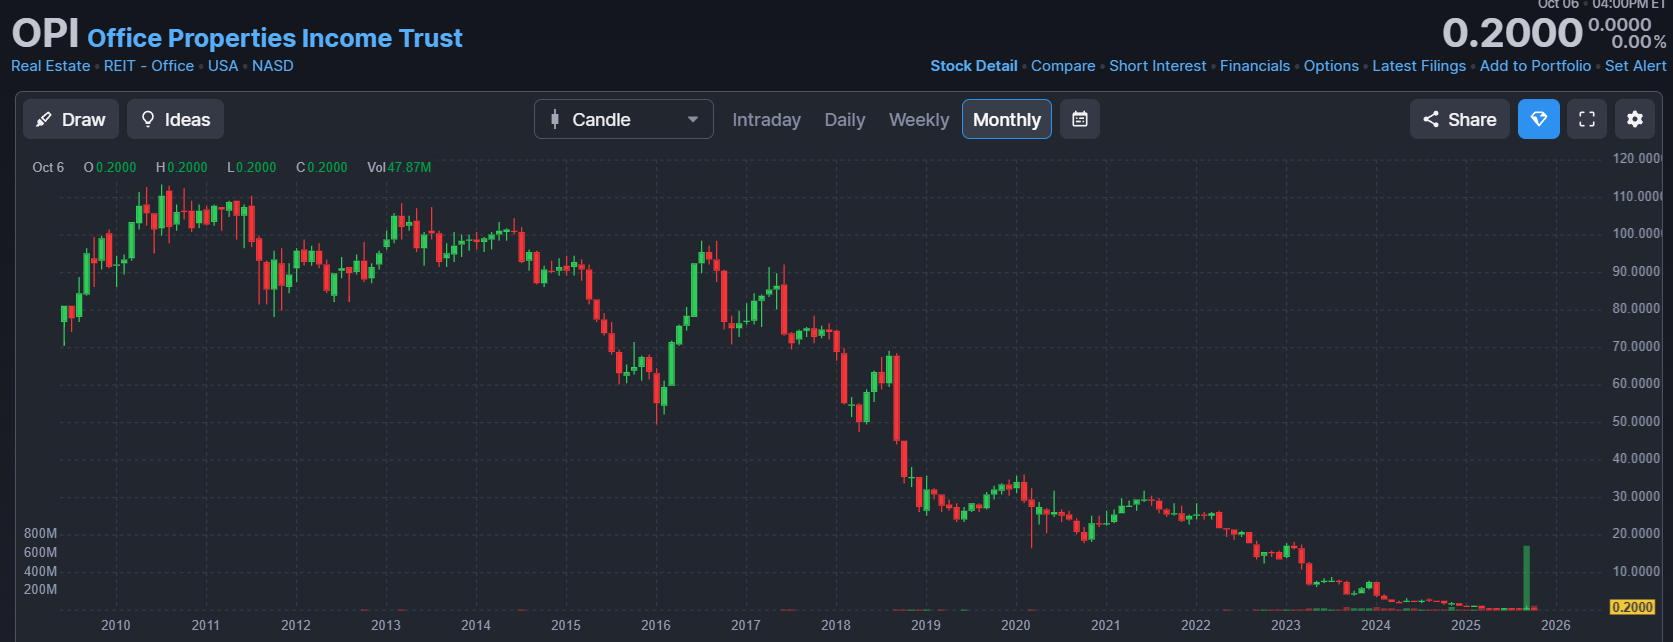
Task: Click the 800M volume axis label
Action: point(41,533)
